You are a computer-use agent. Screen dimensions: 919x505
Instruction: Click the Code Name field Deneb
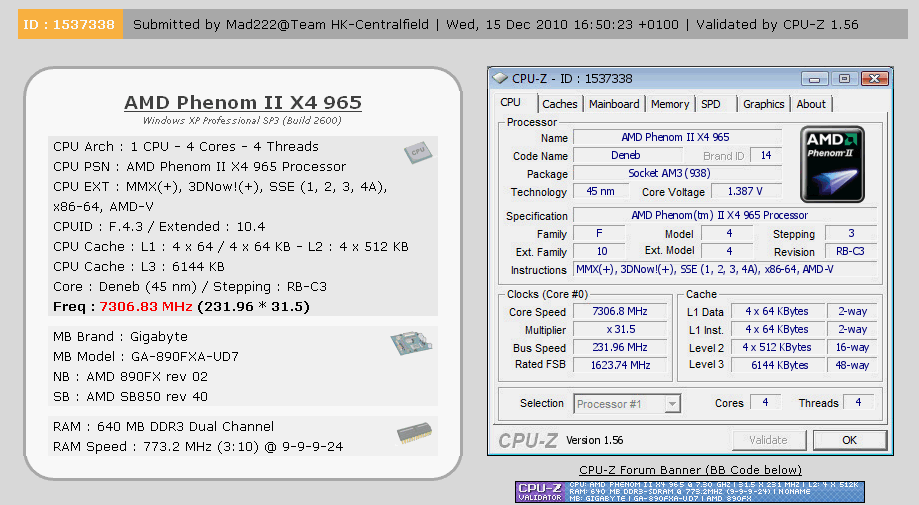click(628, 155)
